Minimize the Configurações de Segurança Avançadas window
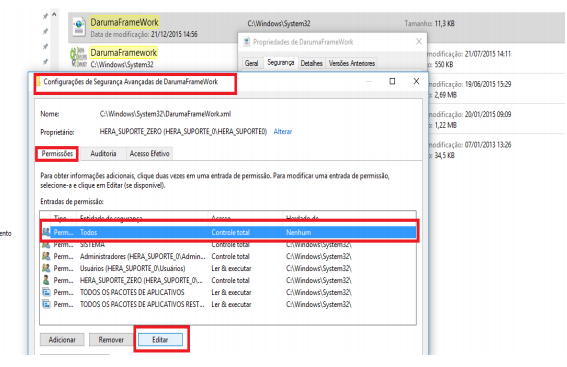Viewport: 567px width, 367px height. tap(369, 81)
